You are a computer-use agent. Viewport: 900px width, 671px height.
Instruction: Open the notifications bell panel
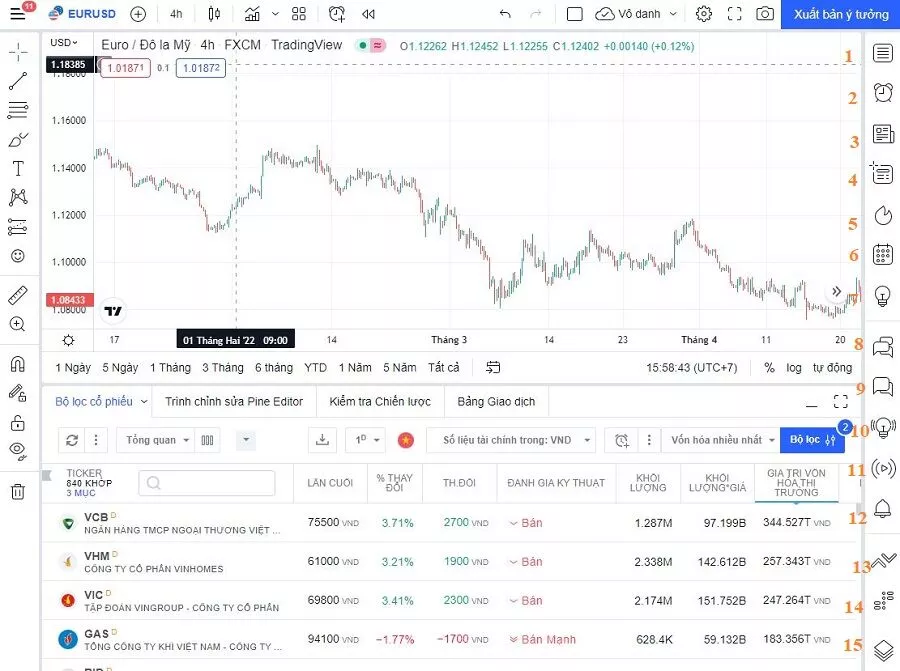(883, 508)
